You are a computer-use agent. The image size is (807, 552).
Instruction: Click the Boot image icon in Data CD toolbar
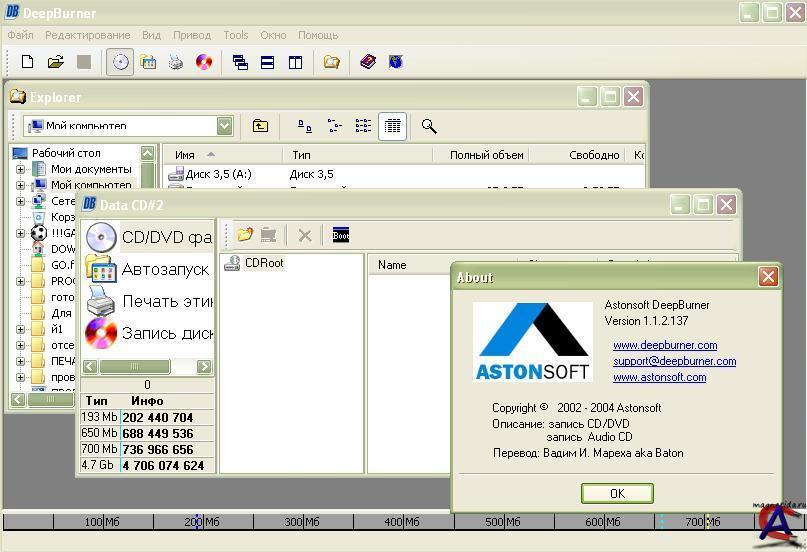click(341, 235)
